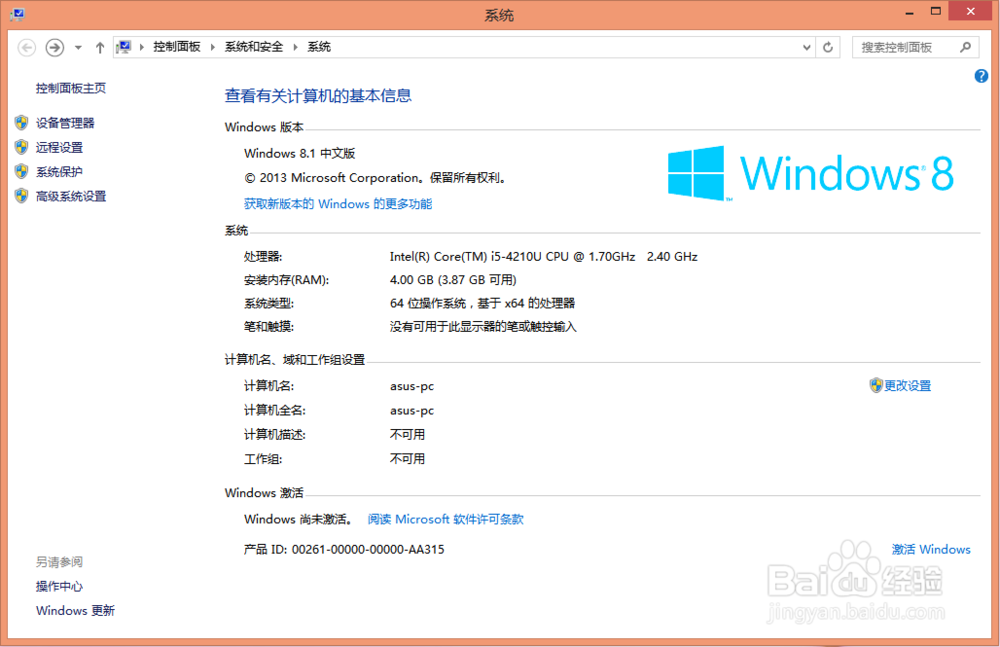
Task: Open help with the blue question icon
Action: tap(981, 77)
